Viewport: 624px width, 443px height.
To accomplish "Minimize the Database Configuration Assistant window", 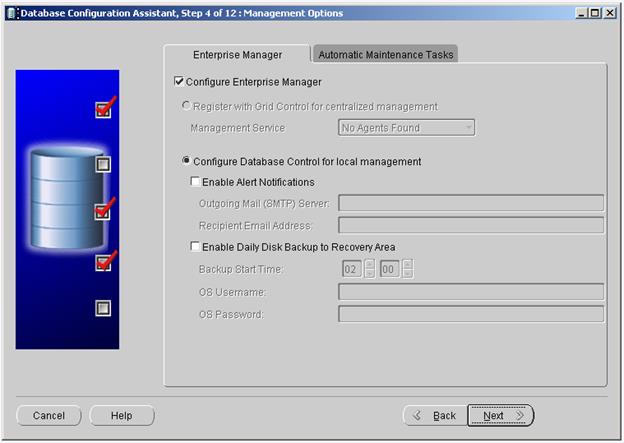I will pos(581,13).
